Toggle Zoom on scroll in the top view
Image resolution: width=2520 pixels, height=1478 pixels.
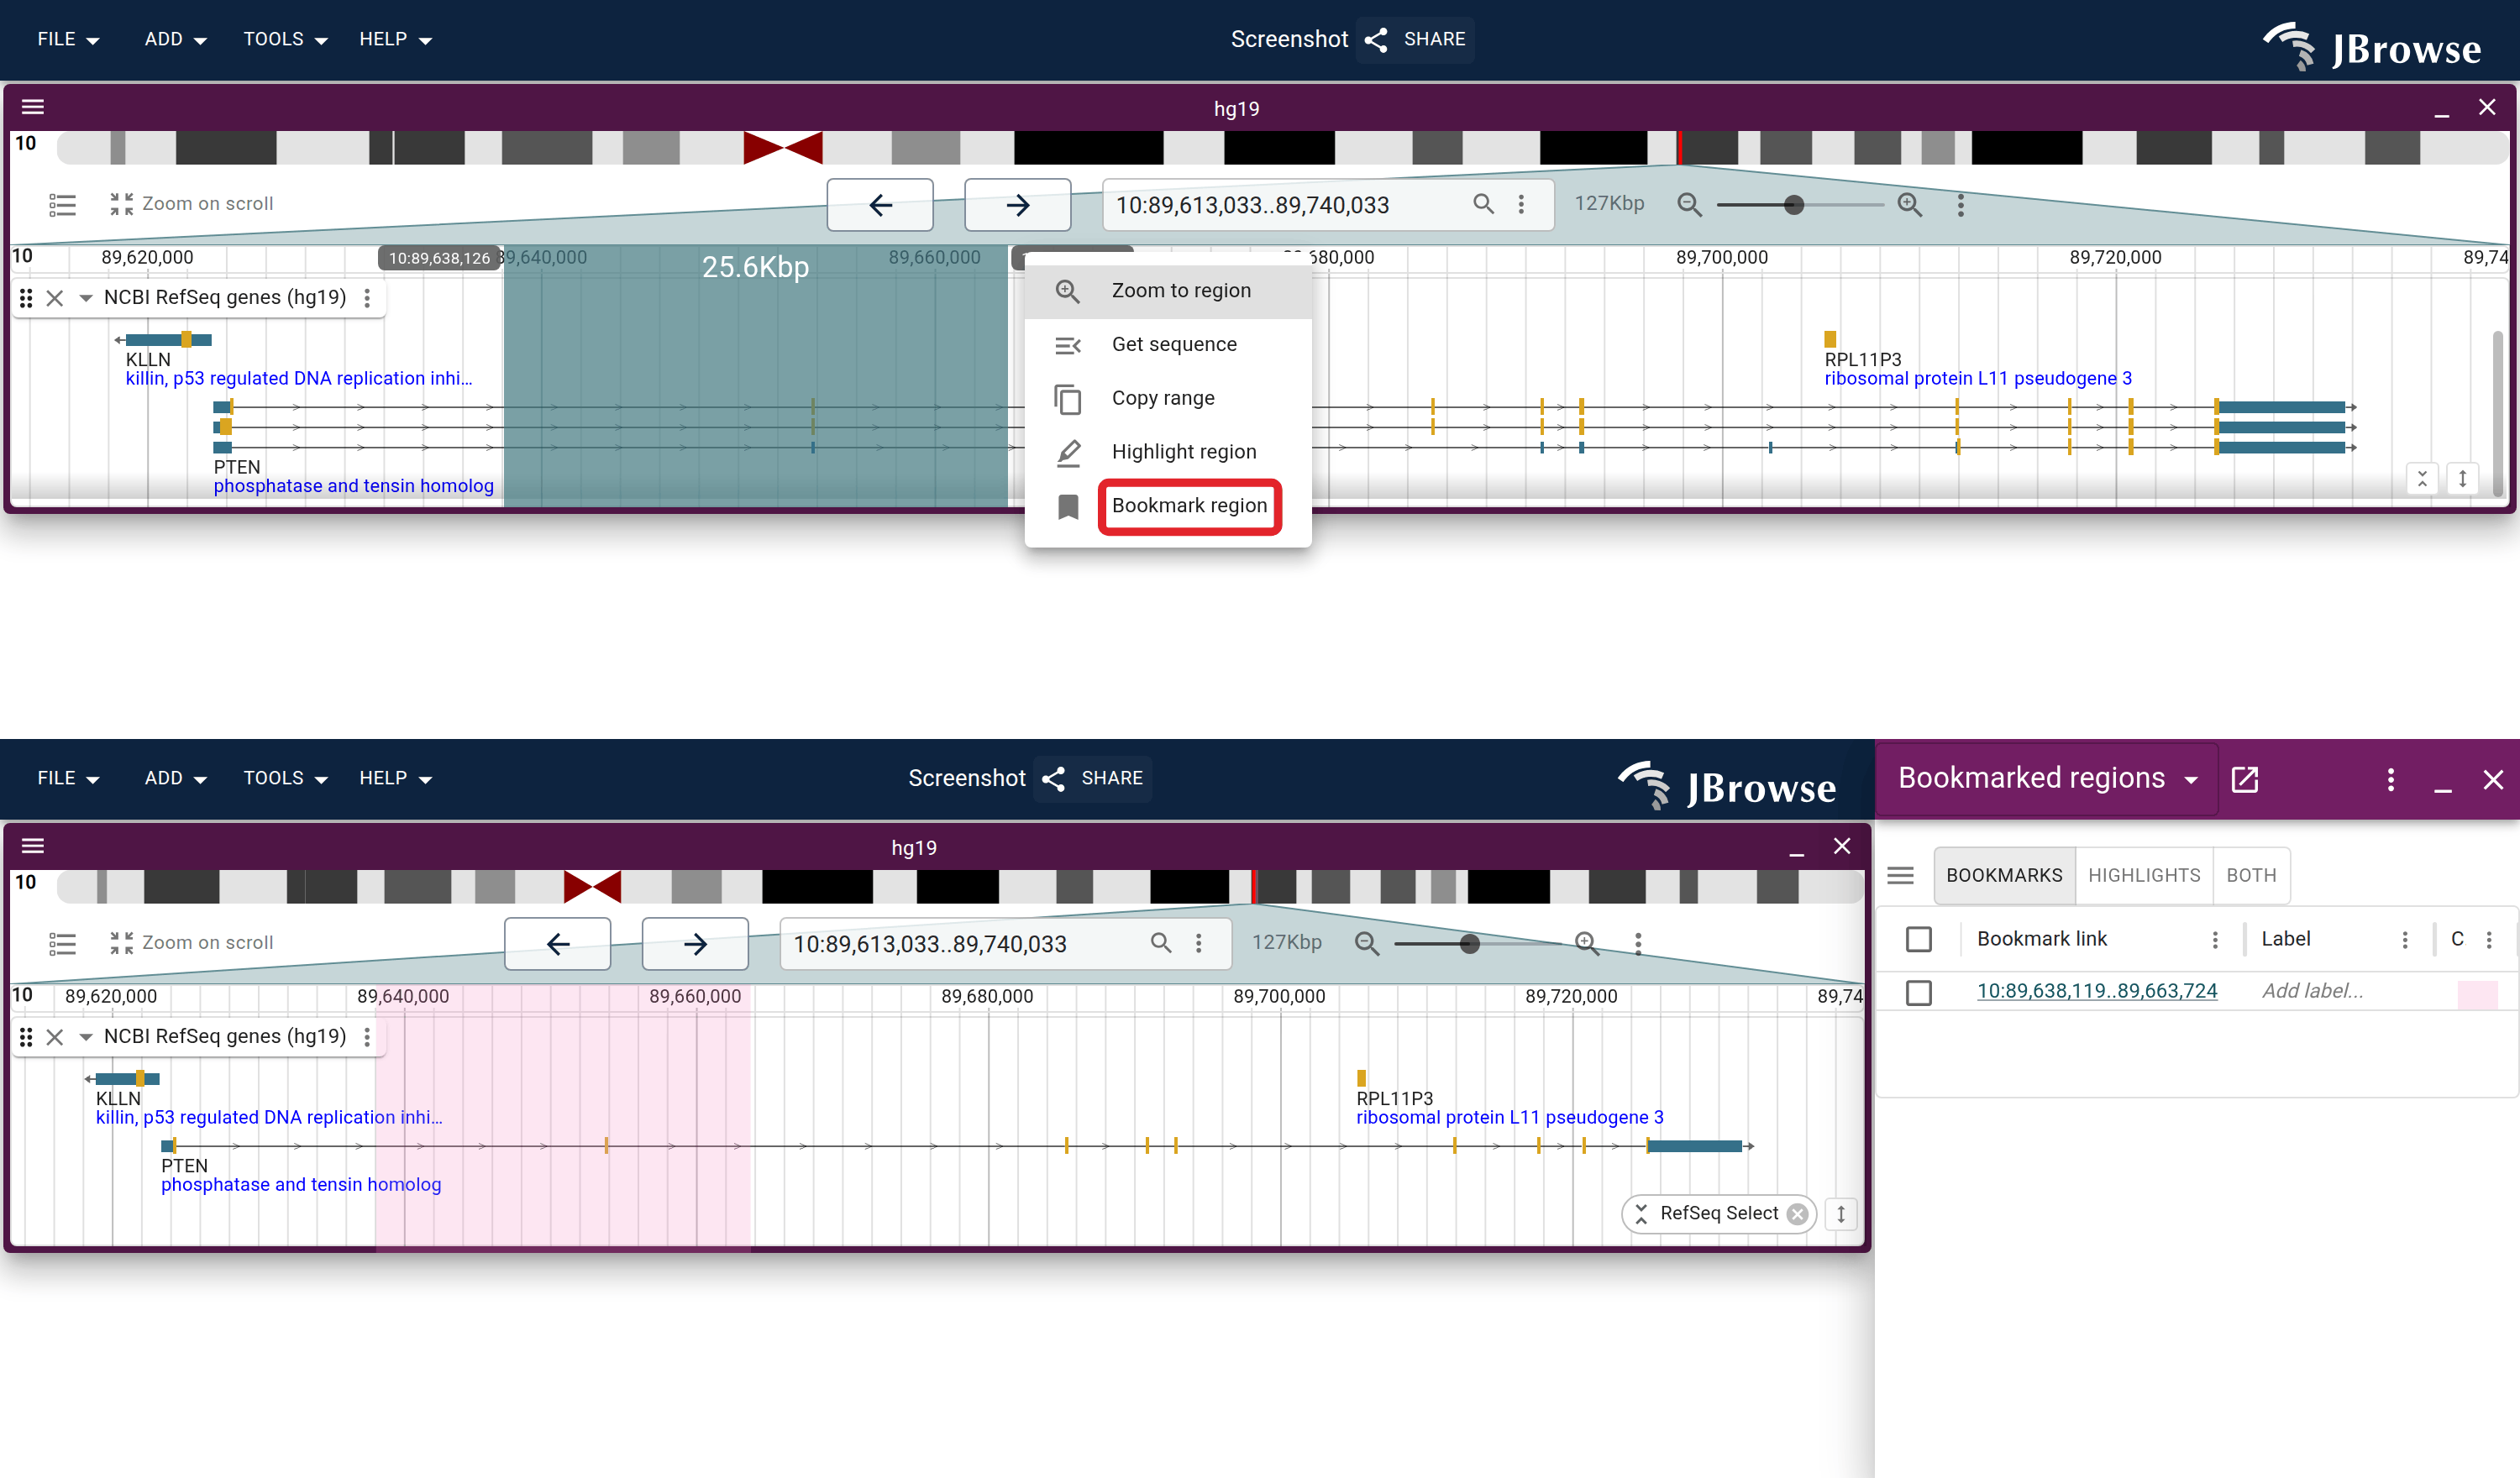(191, 204)
